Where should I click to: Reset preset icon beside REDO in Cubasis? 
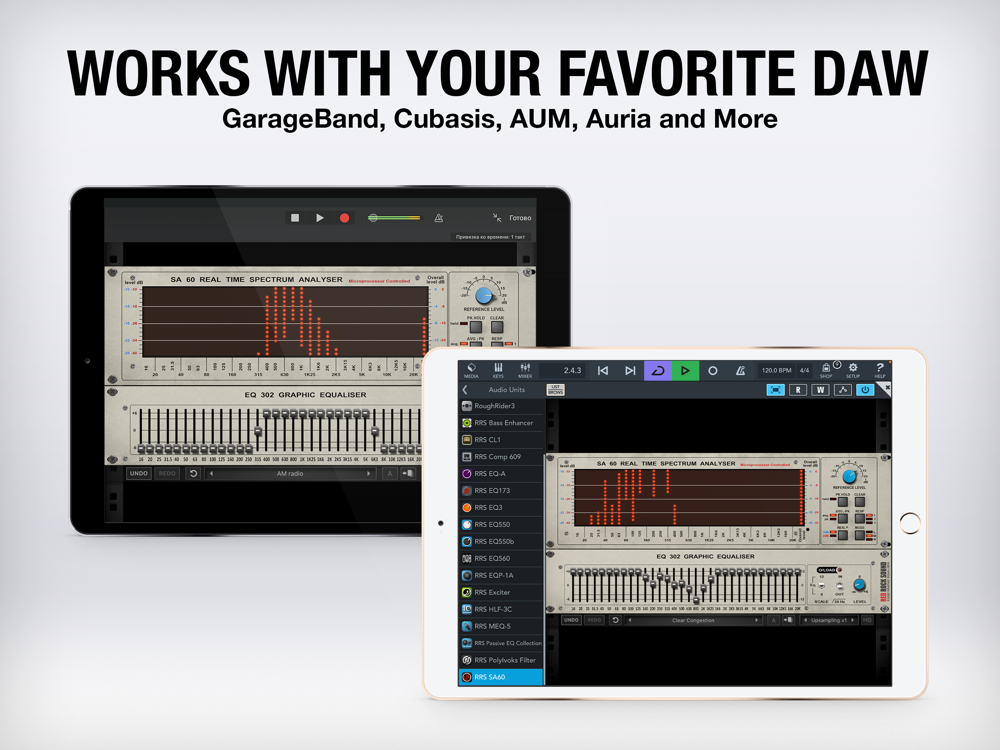click(x=615, y=620)
